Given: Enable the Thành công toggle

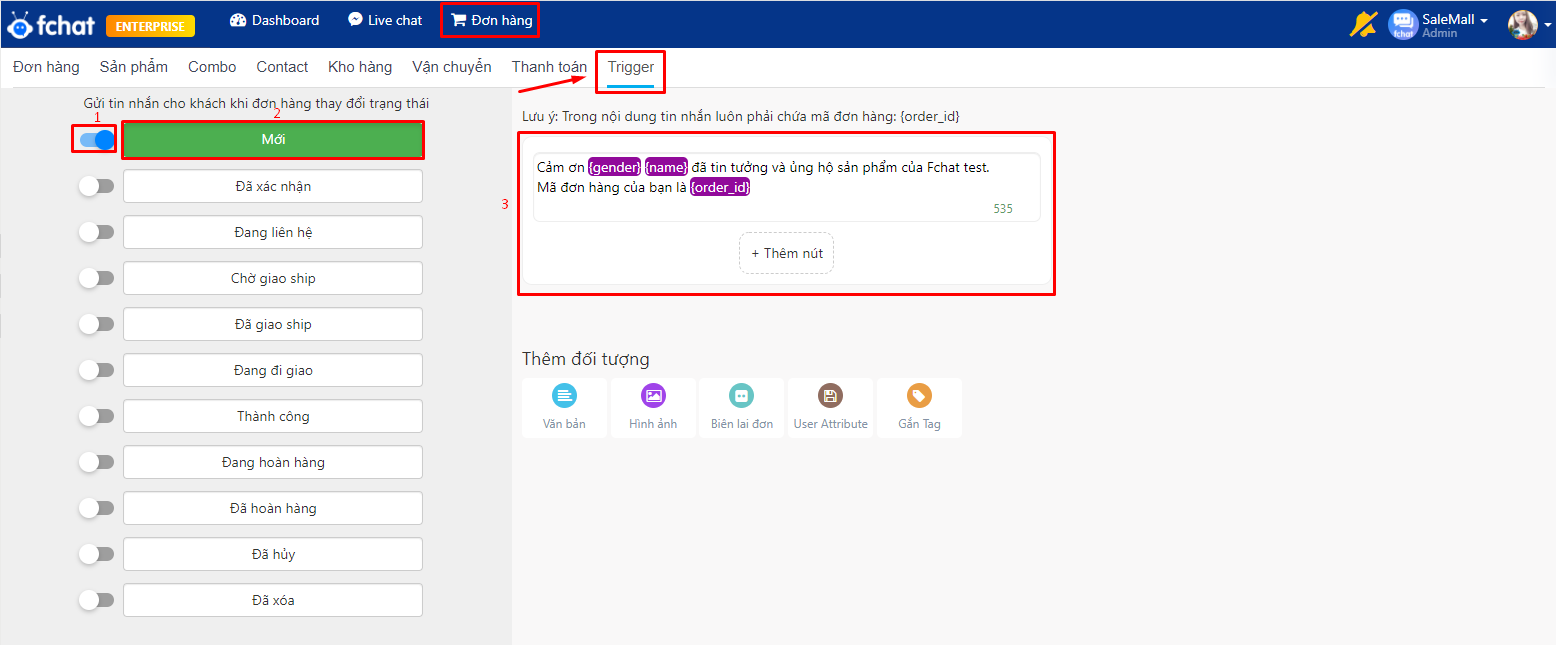Looking at the screenshot, I should [97, 416].
